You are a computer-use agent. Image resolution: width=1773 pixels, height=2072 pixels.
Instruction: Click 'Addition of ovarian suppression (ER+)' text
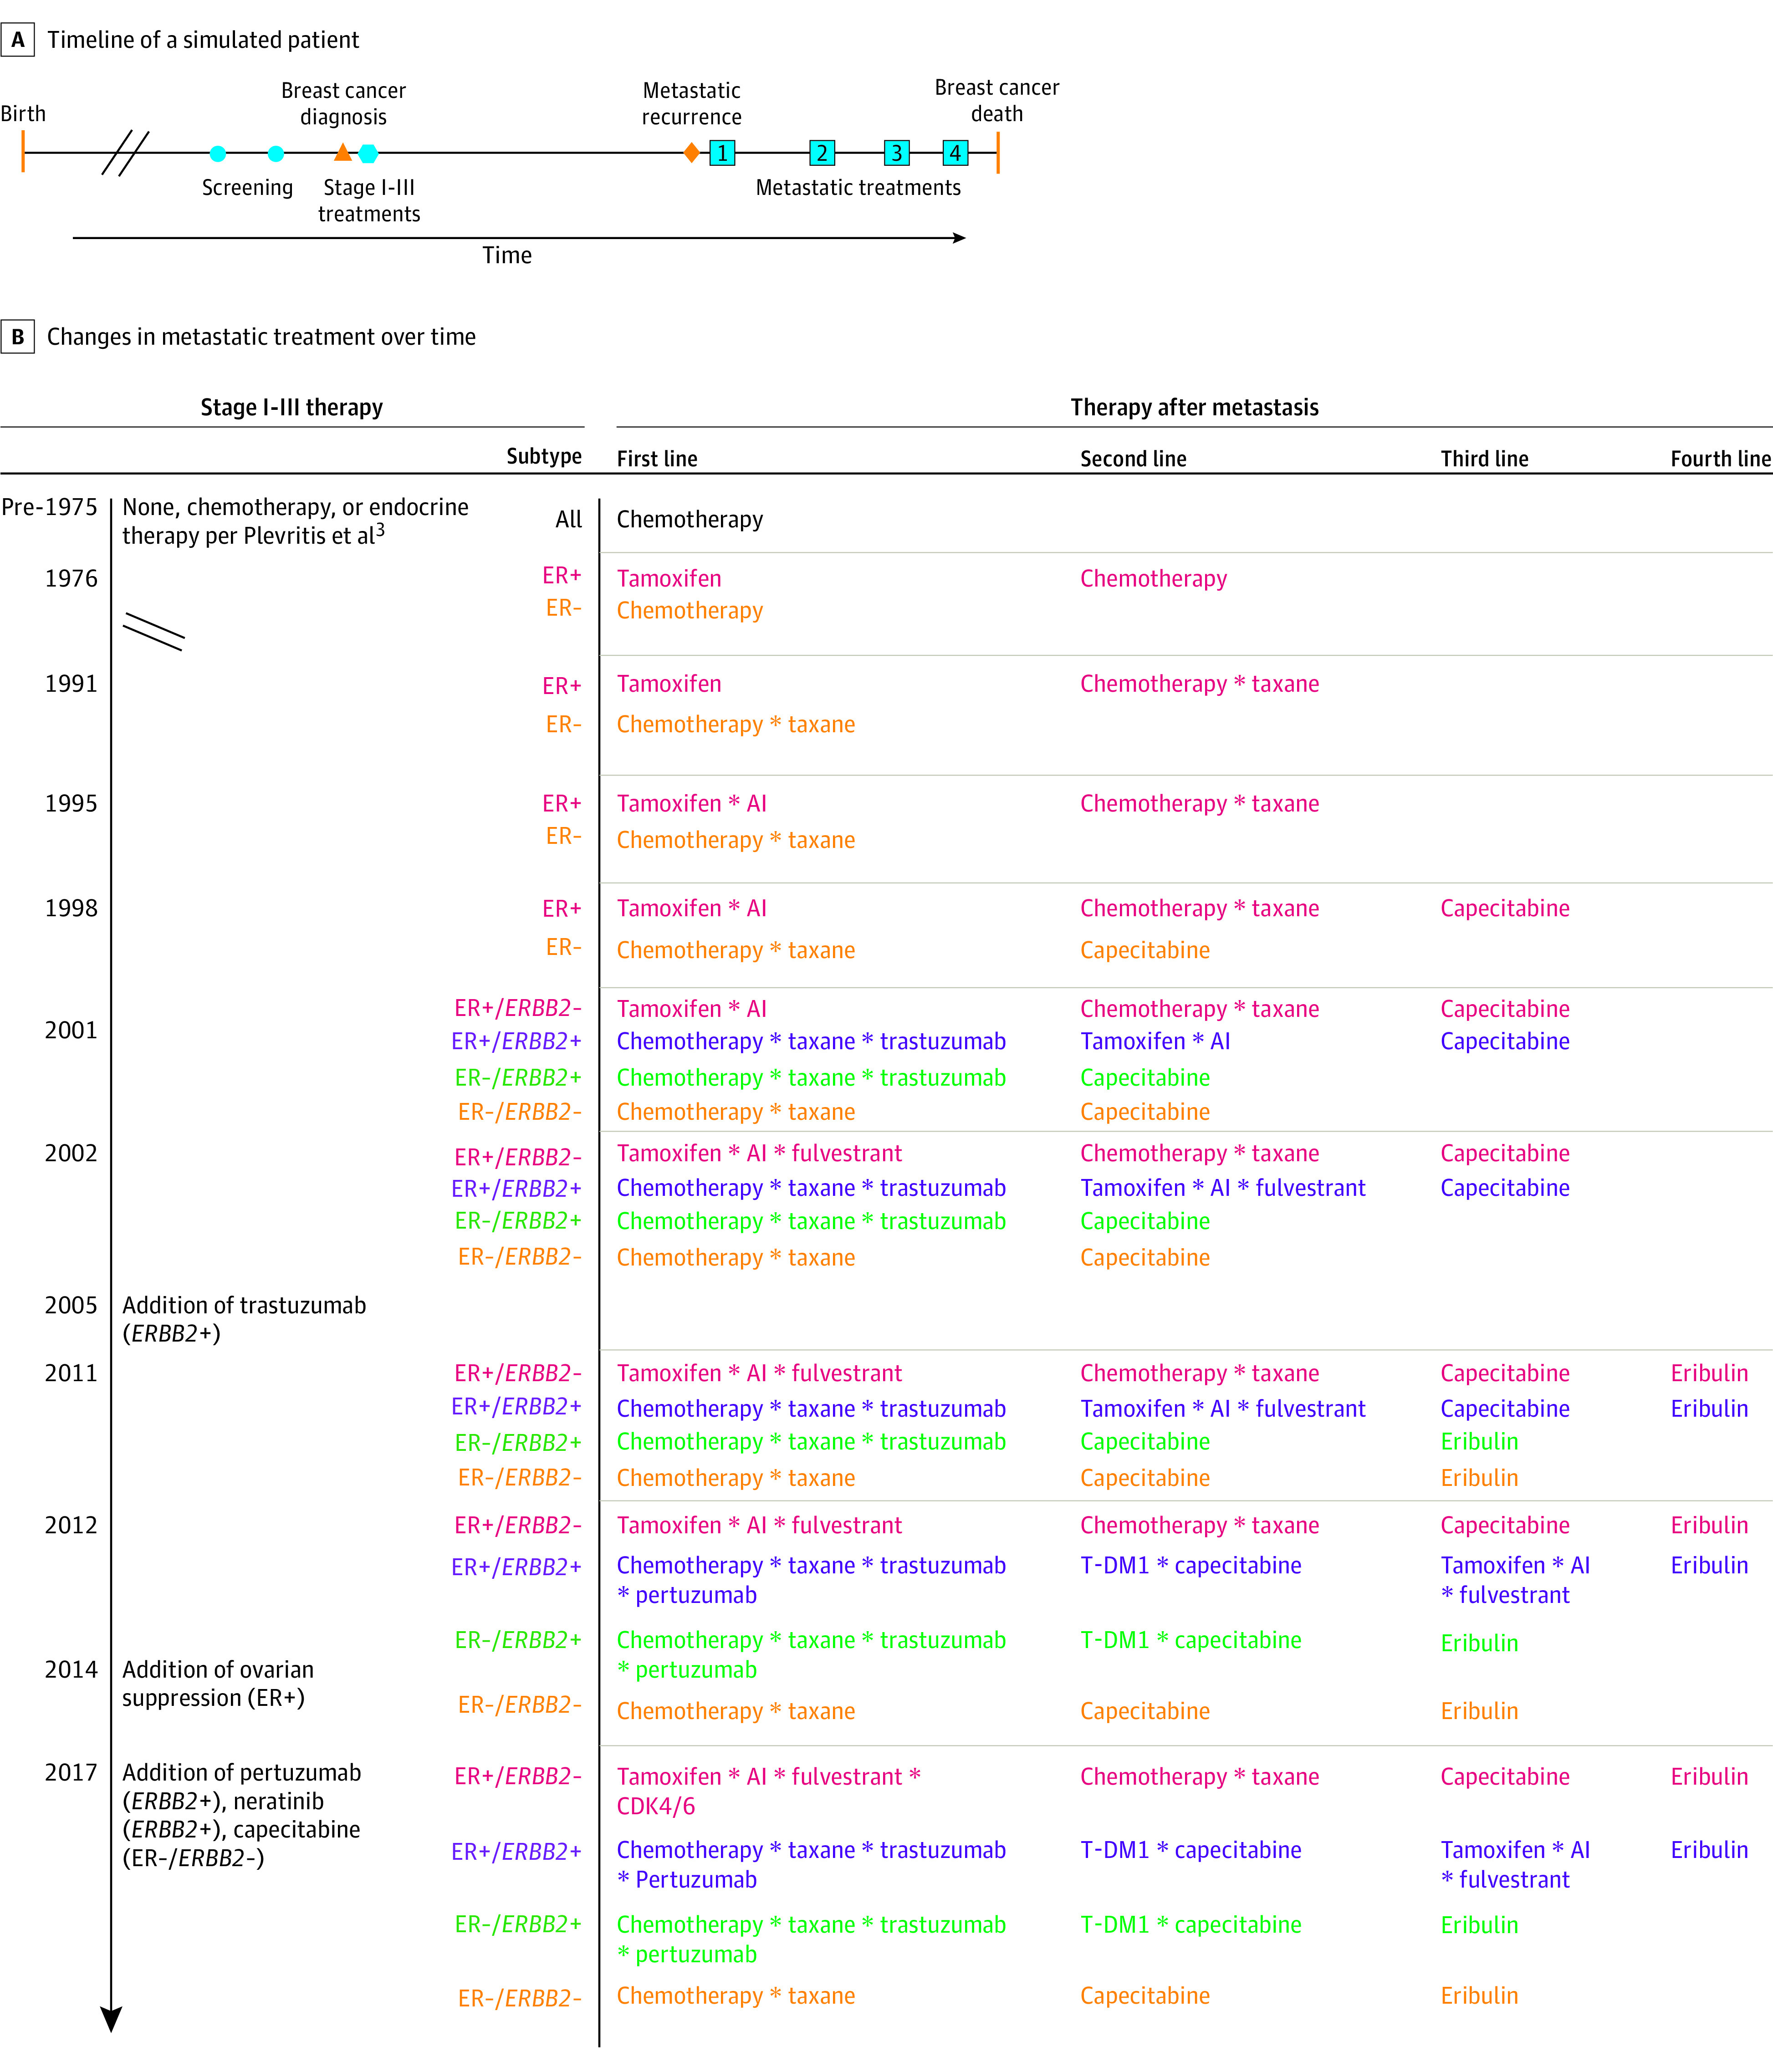click(x=218, y=1683)
